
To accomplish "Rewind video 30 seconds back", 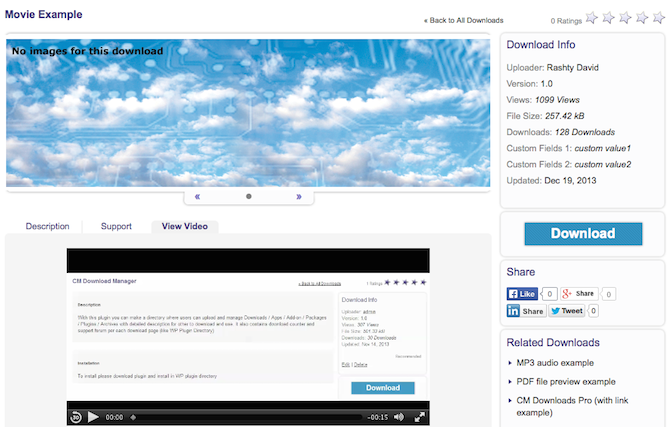I will point(76,417).
